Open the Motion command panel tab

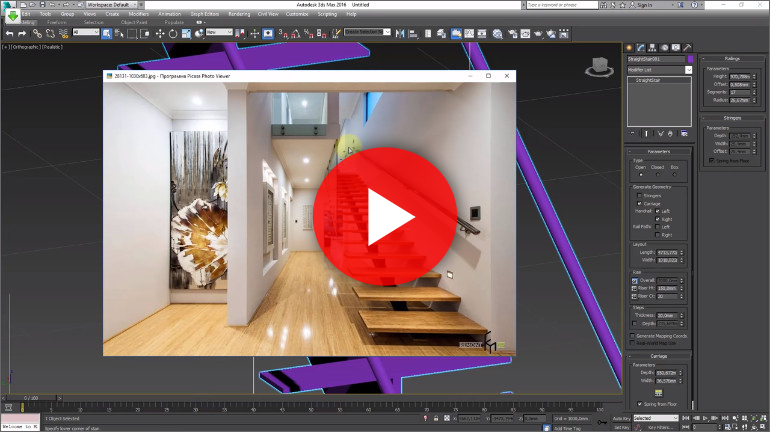point(664,48)
